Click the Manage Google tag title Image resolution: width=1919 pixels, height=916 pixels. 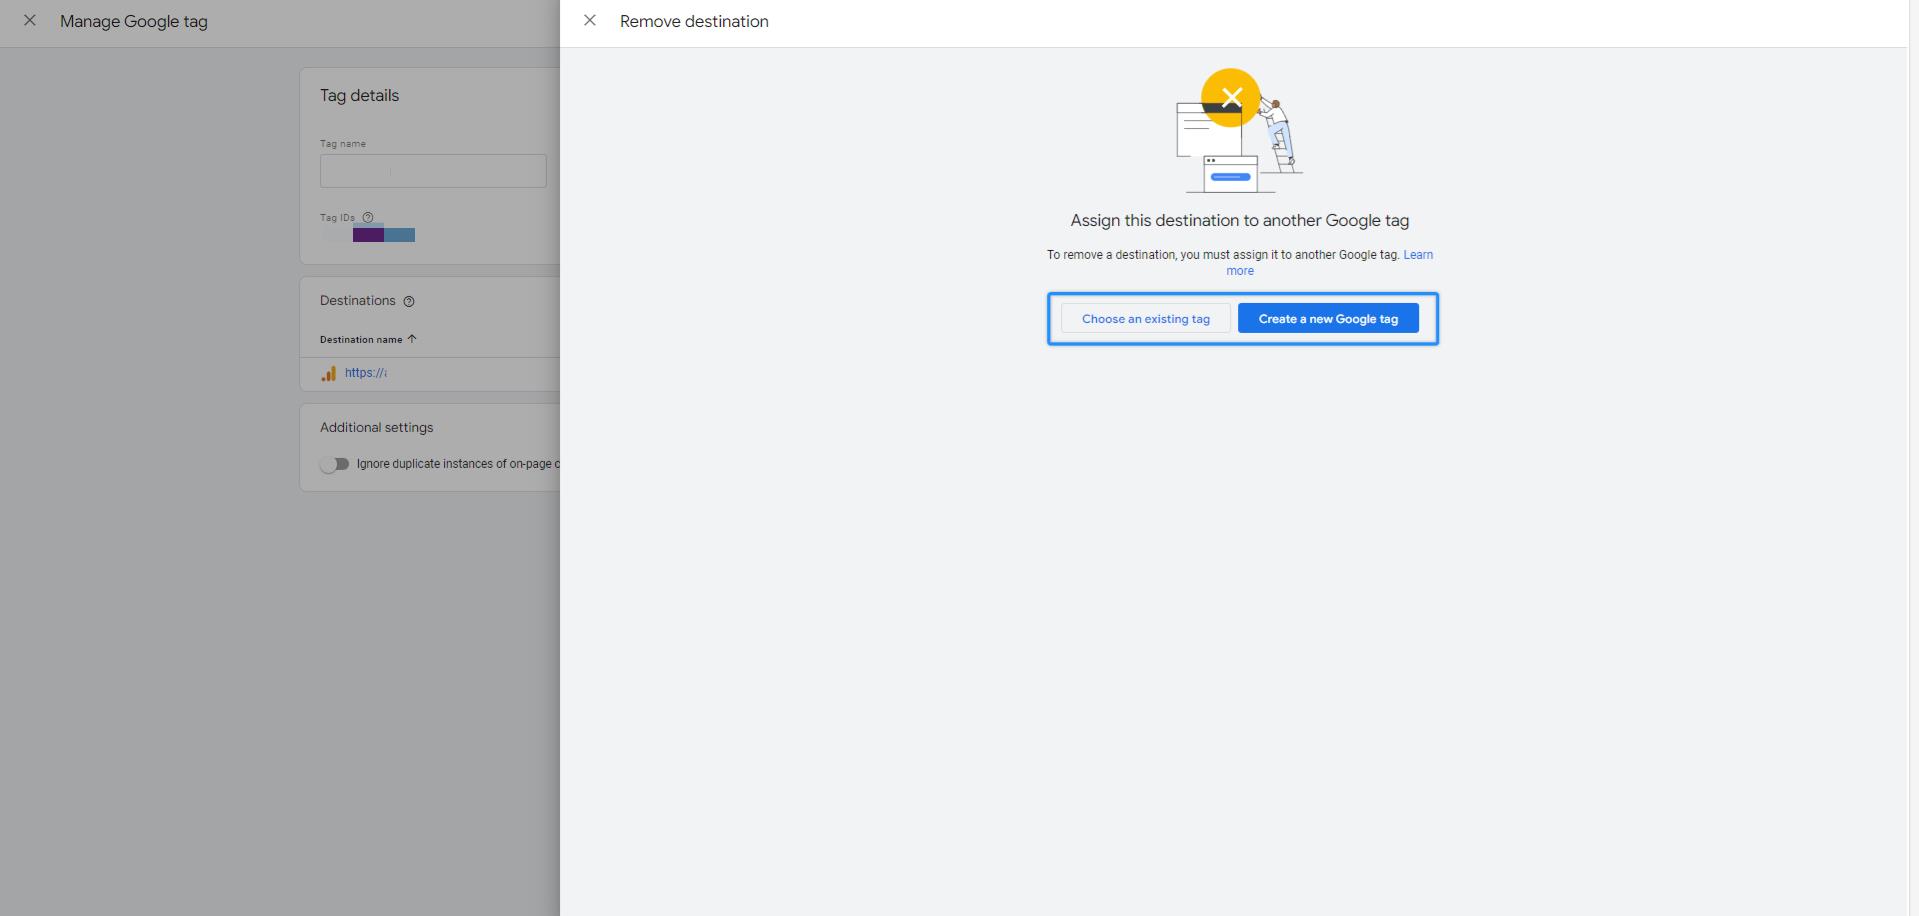(x=134, y=21)
